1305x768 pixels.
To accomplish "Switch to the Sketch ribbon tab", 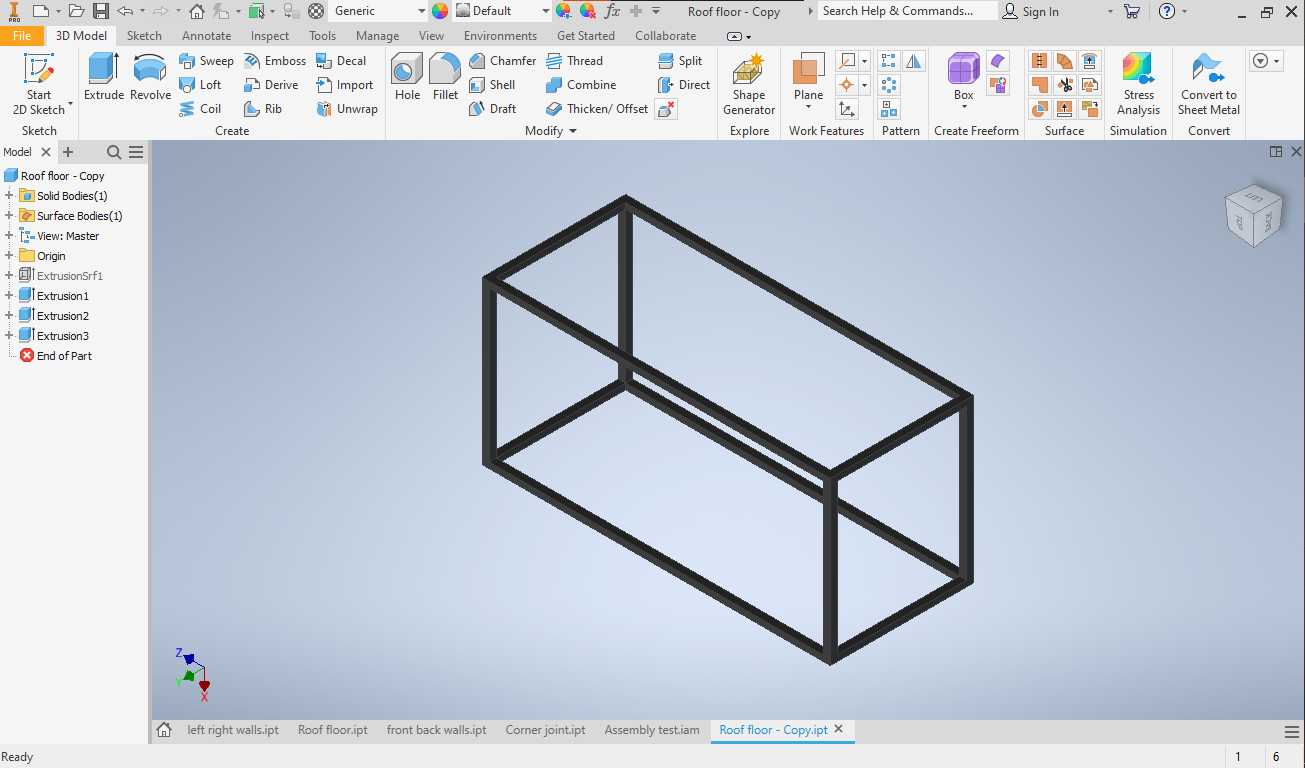I will 144,36.
